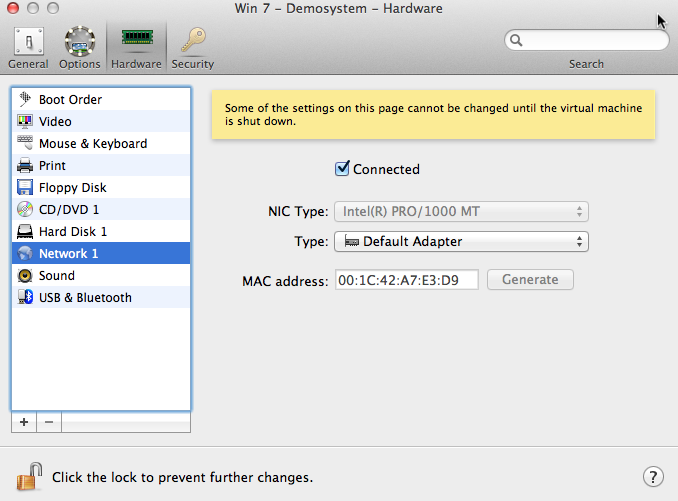Select Boot Order in sidebar

click(70, 100)
